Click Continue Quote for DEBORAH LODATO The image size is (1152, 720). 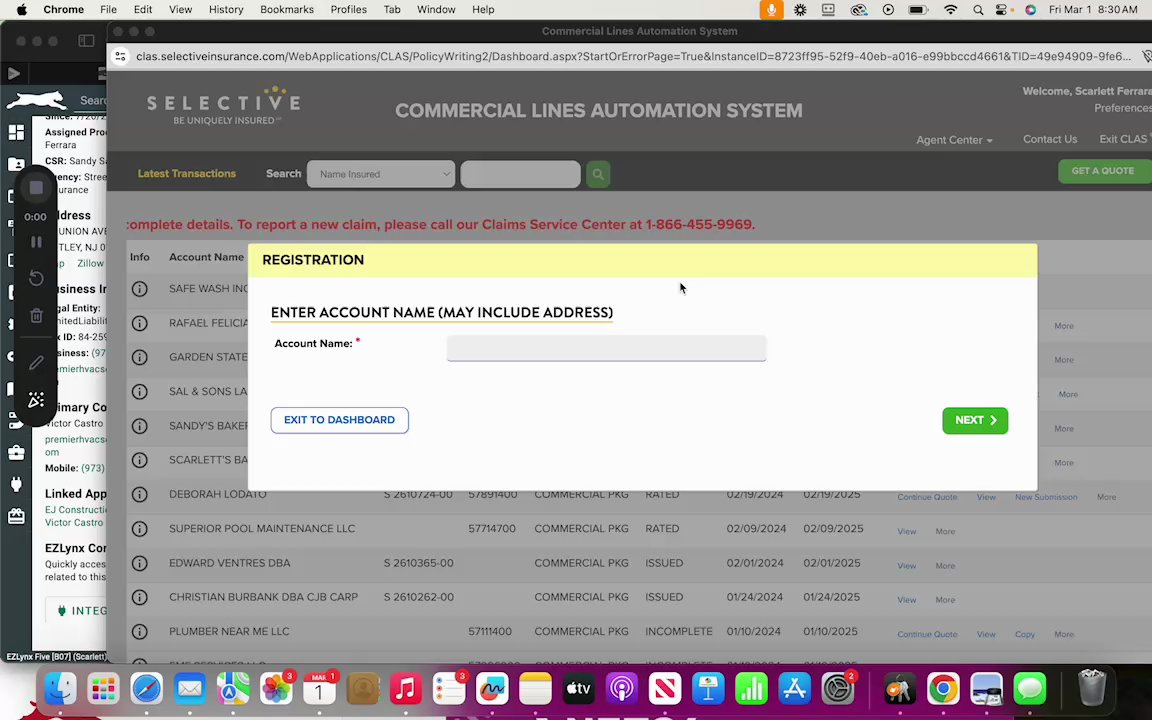[927, 497]
